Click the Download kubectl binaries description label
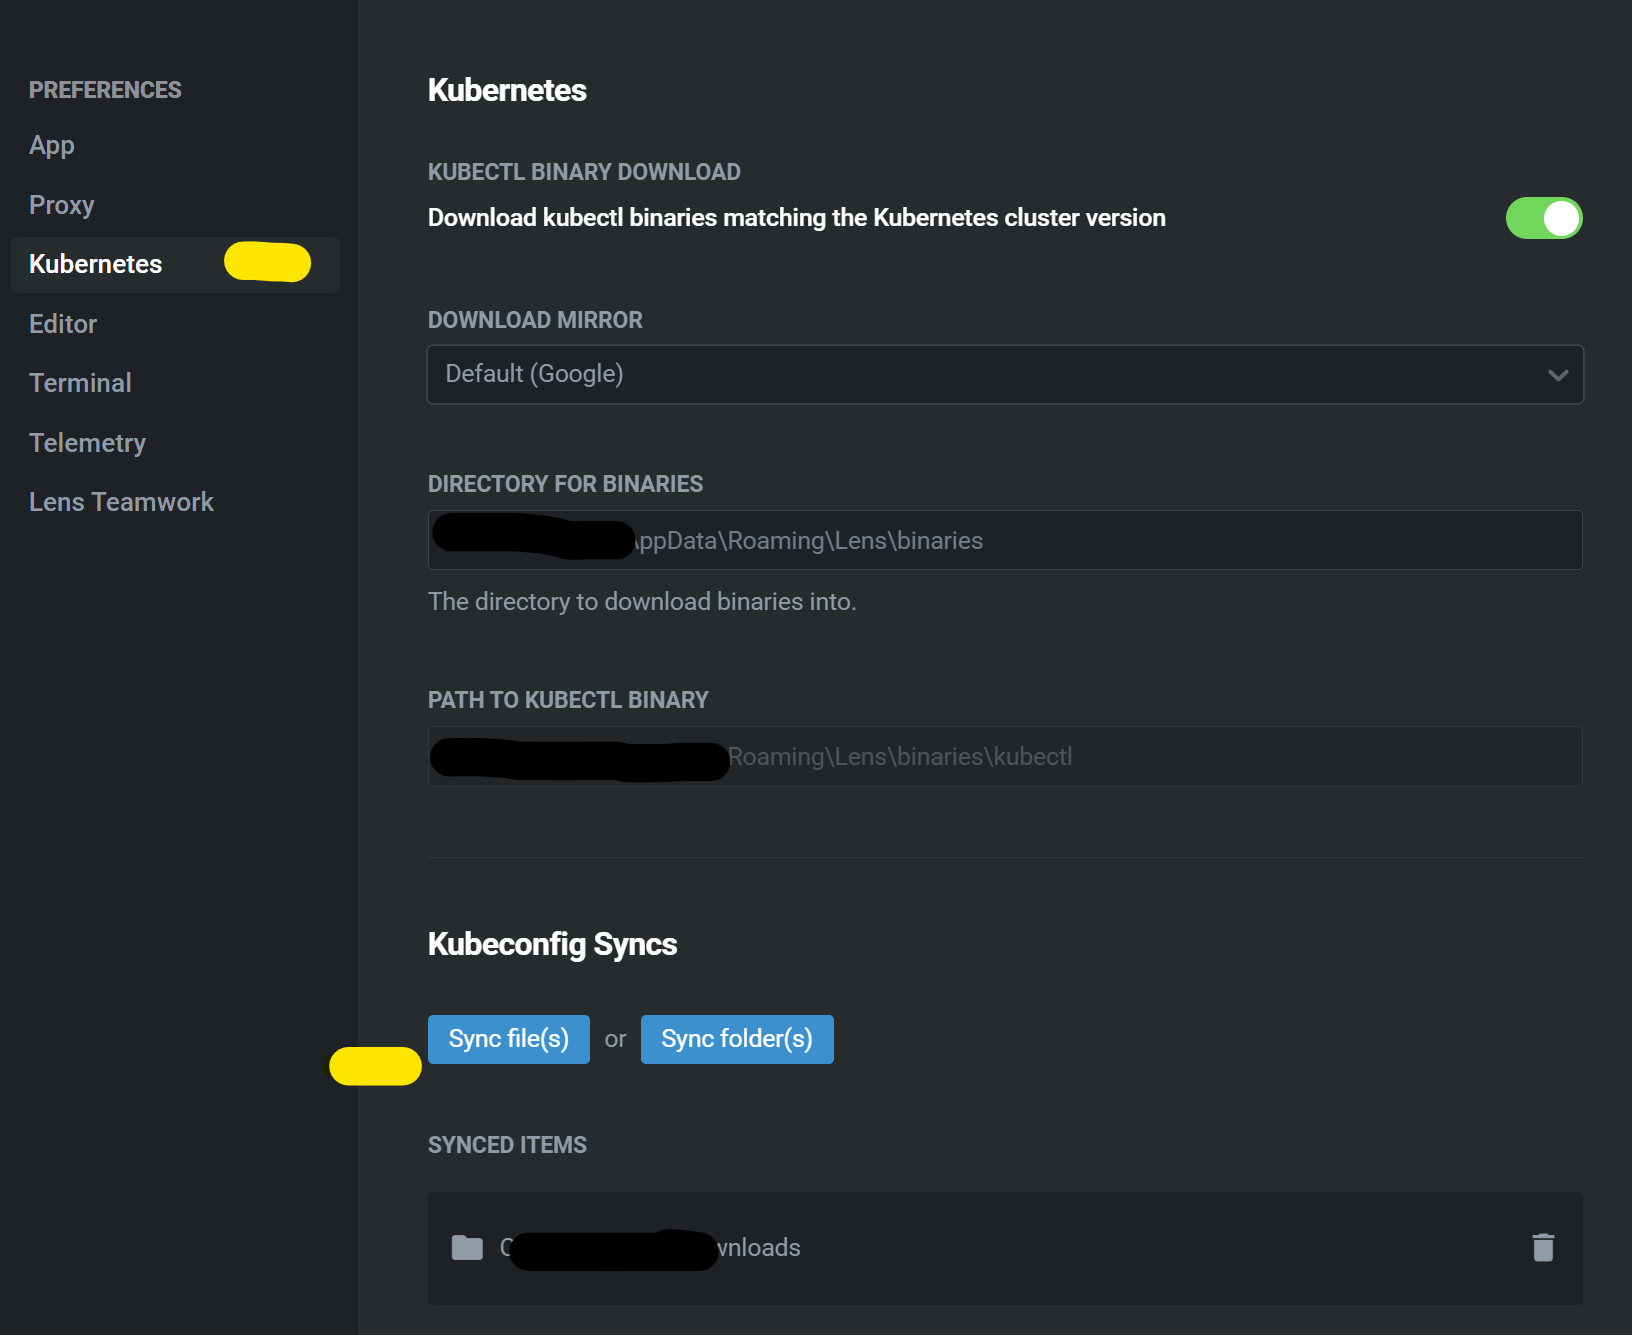The width and height of the screenshot is (1632, 1335). [x=797, y=218]
